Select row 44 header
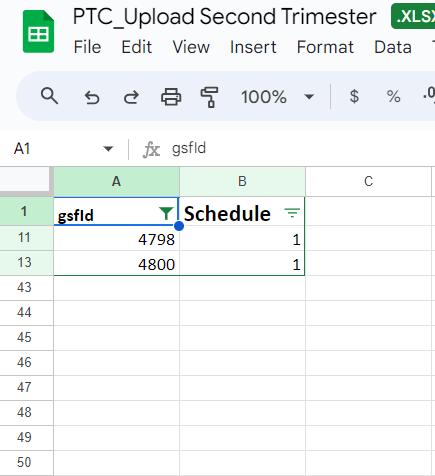Screen dimensions: 435x476 click(26, 313)
